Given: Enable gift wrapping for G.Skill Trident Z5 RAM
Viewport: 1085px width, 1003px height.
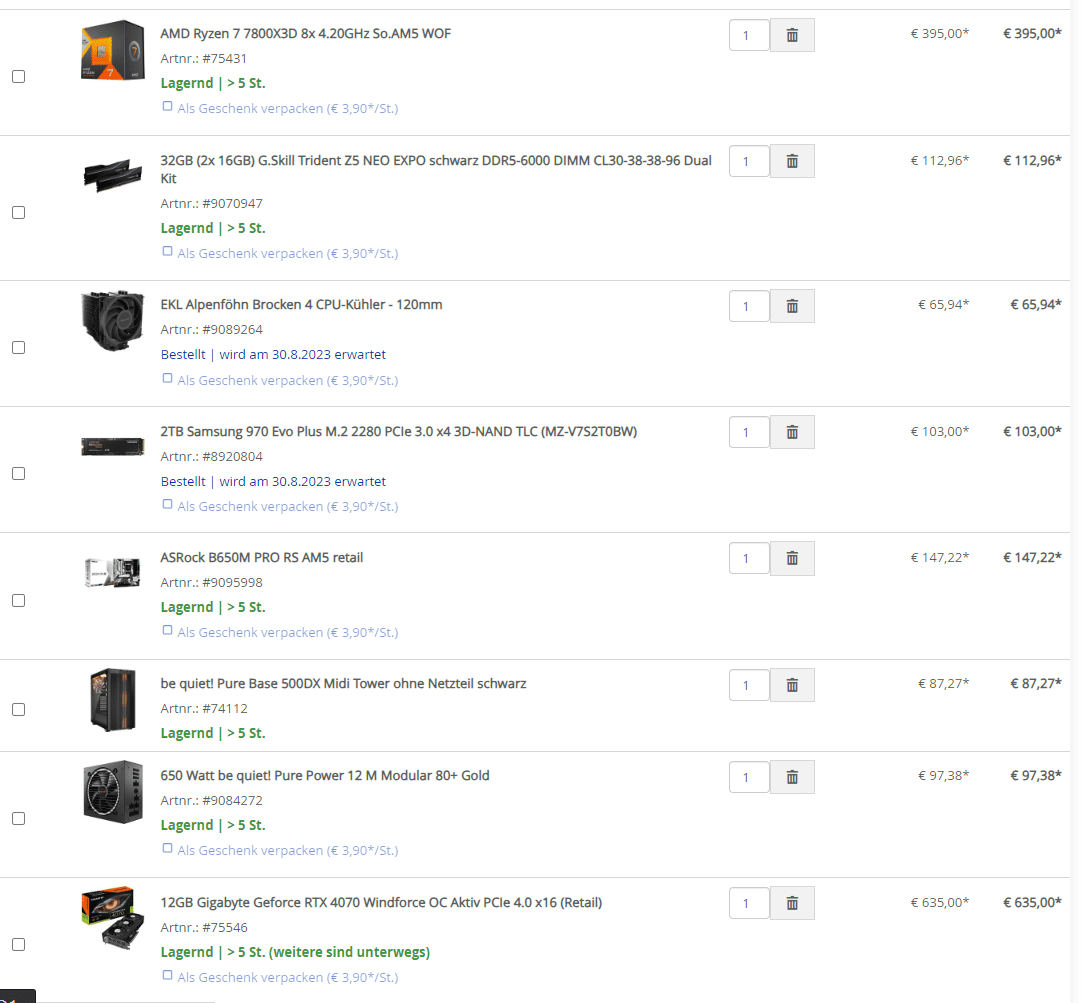Looking at the screenshot, I should click(167, 251).
